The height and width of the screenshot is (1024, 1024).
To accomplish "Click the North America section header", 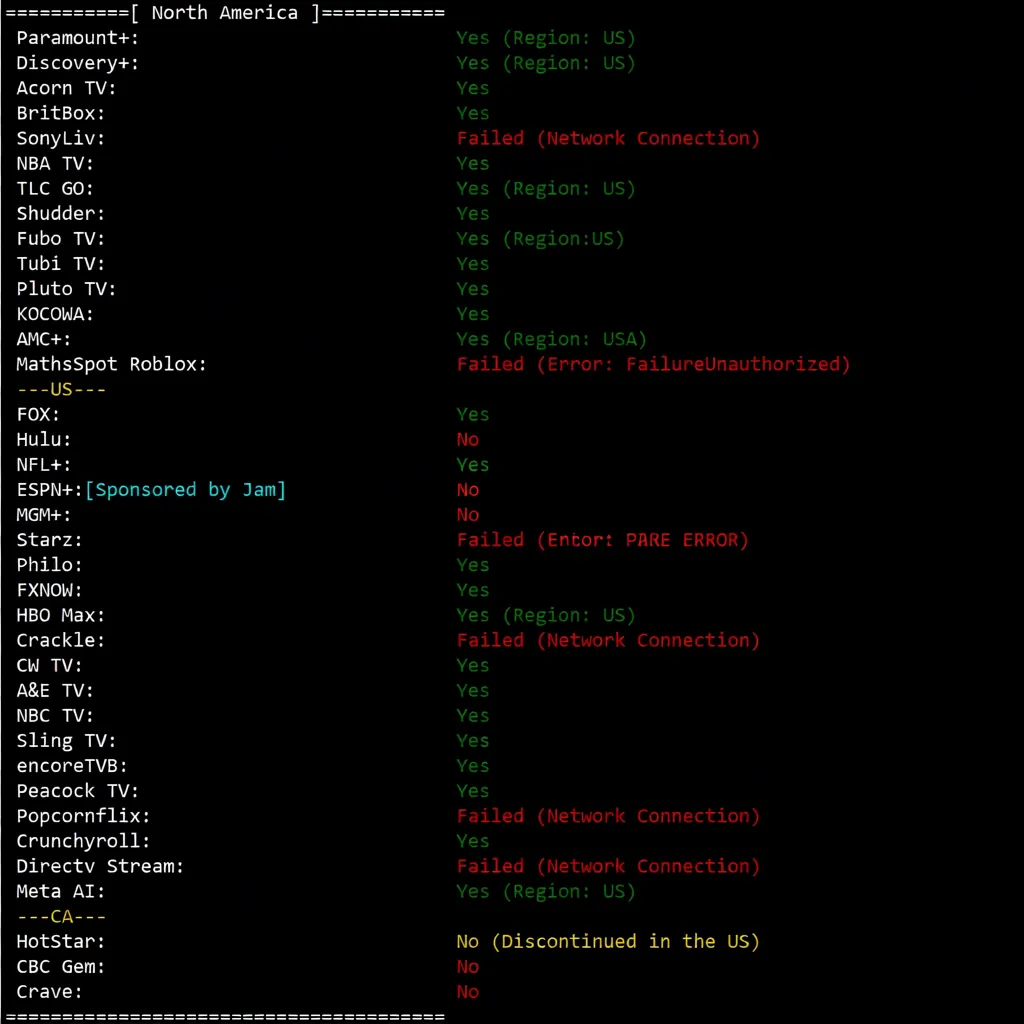I will click(x=222, y=13).
